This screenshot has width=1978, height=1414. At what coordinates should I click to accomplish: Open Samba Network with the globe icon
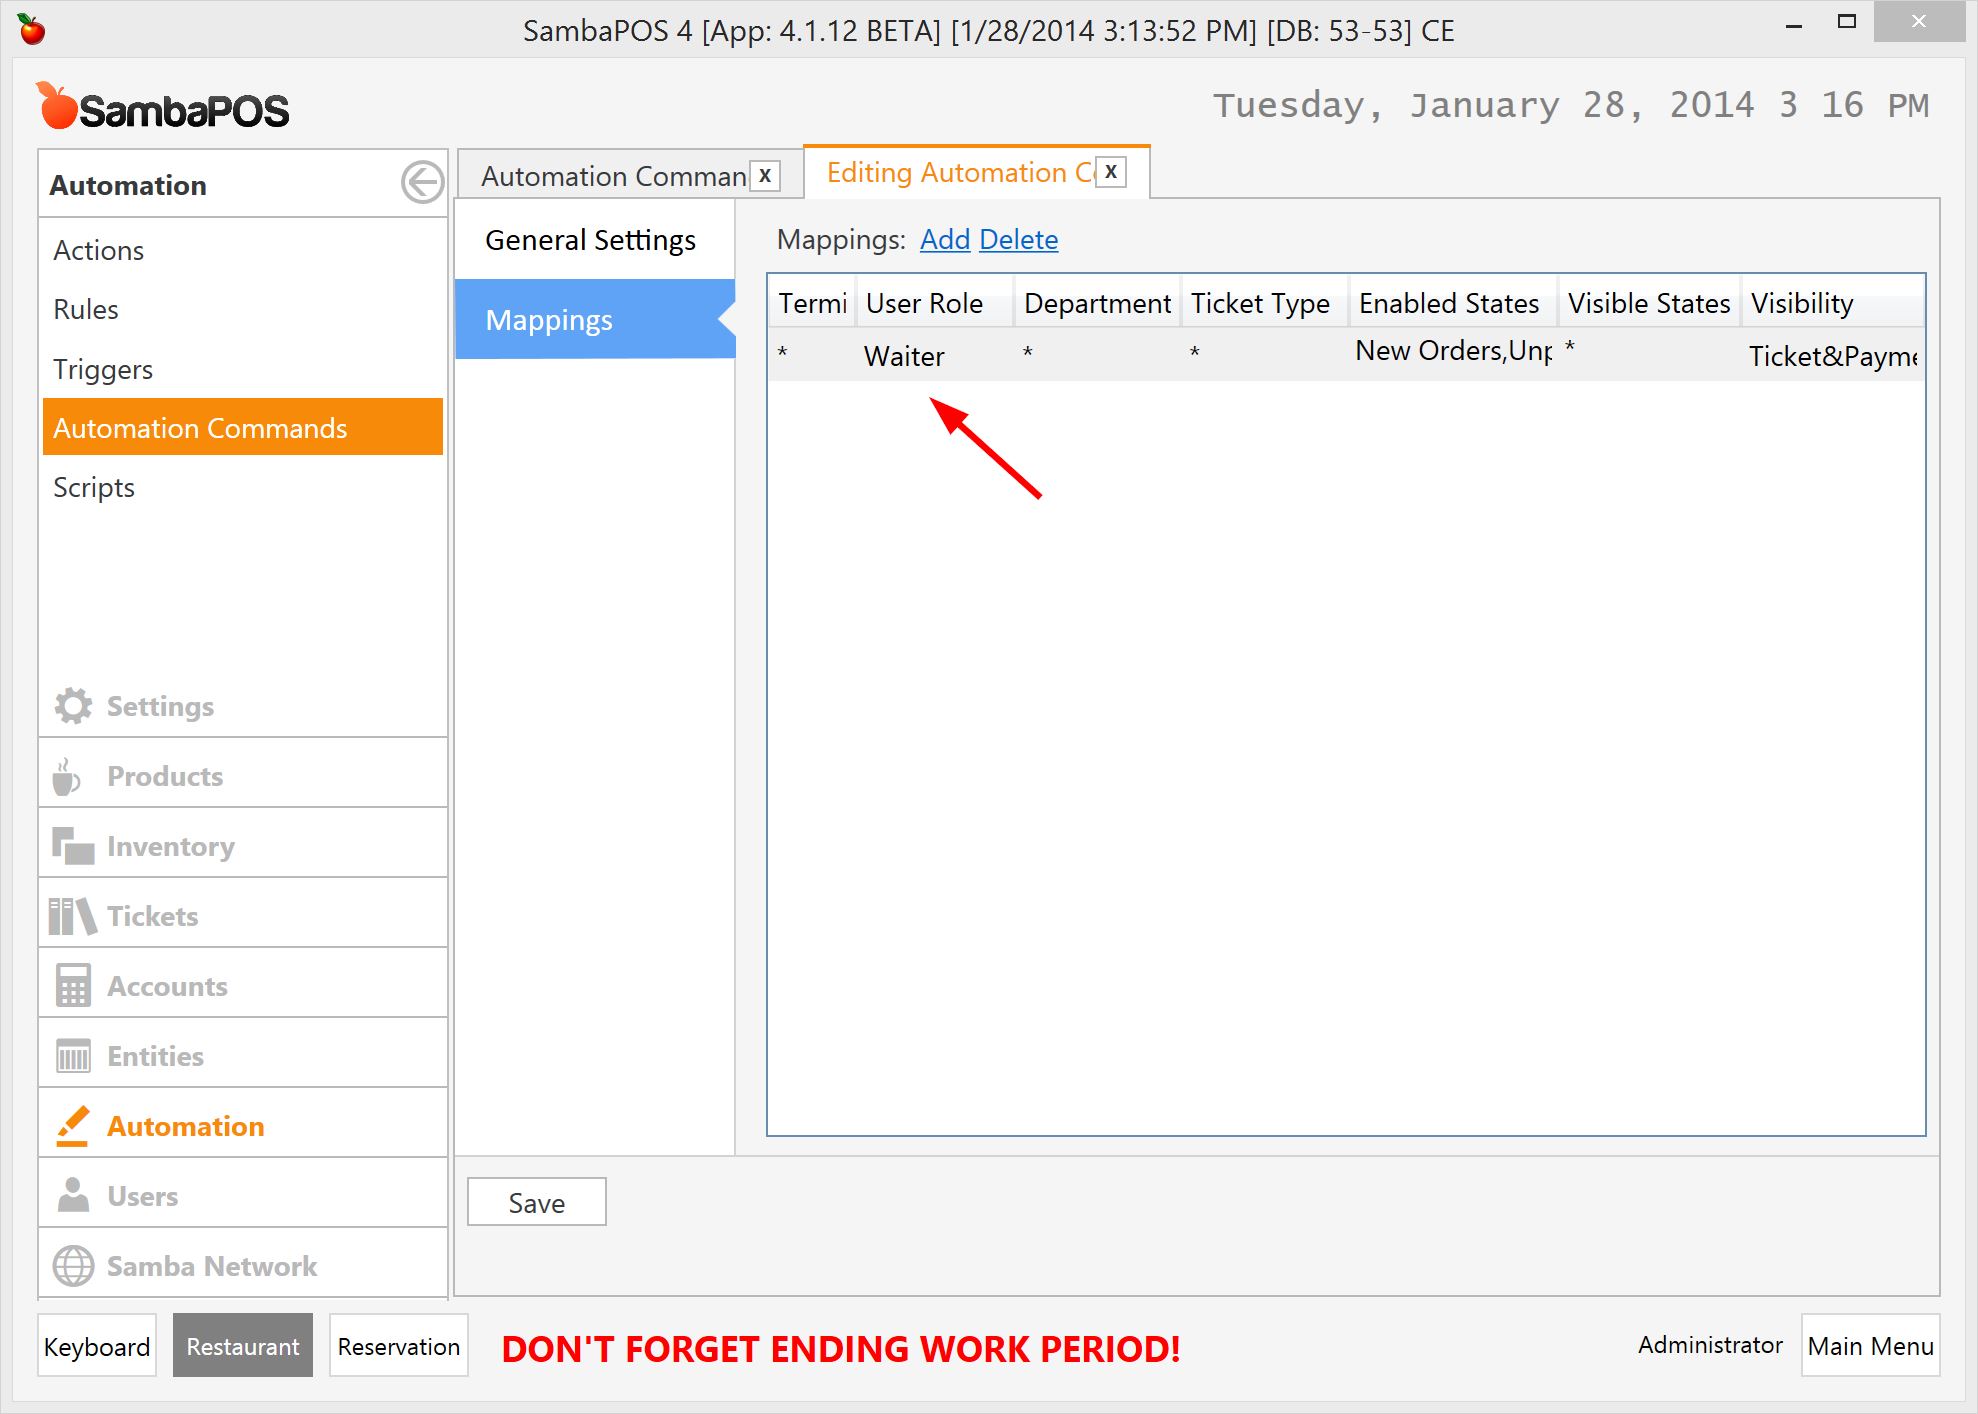click(71, 1264)
